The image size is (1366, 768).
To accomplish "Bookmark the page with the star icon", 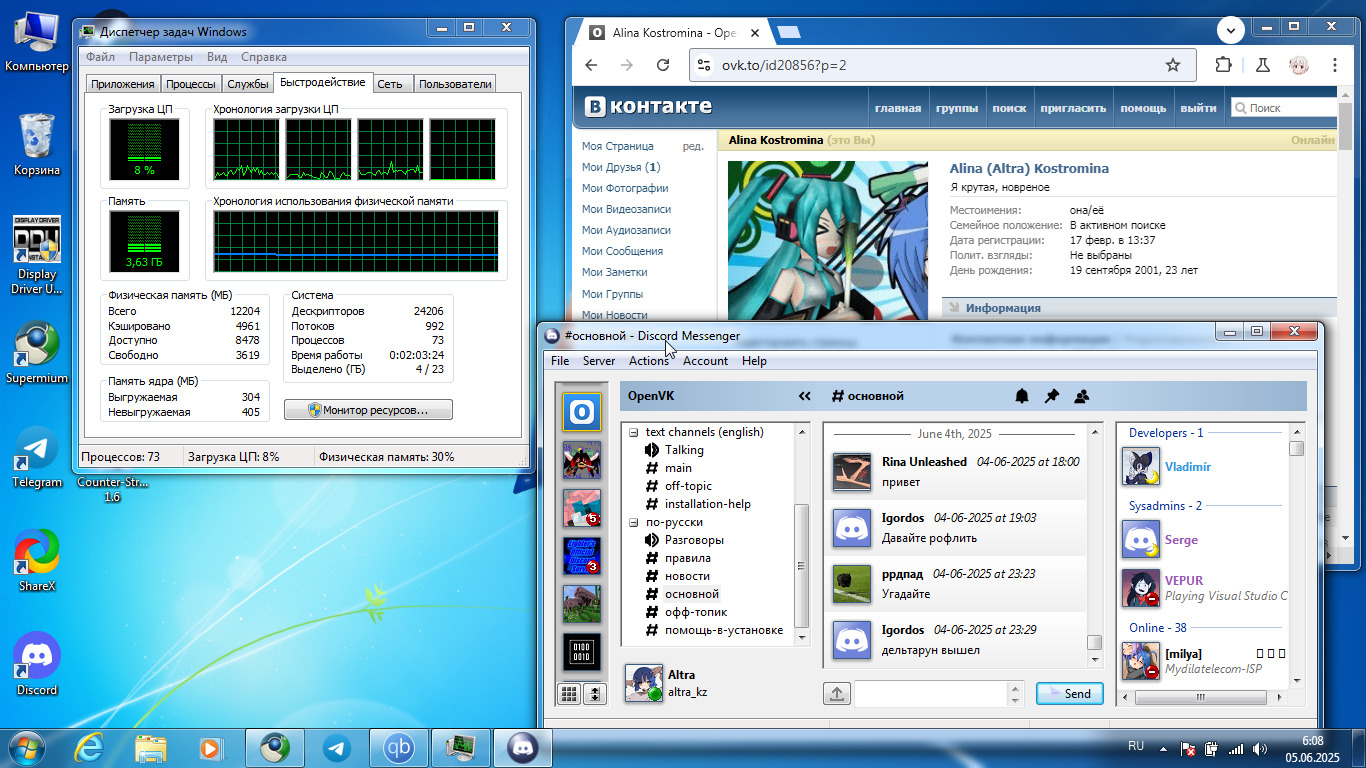I will pos(1173,65).
